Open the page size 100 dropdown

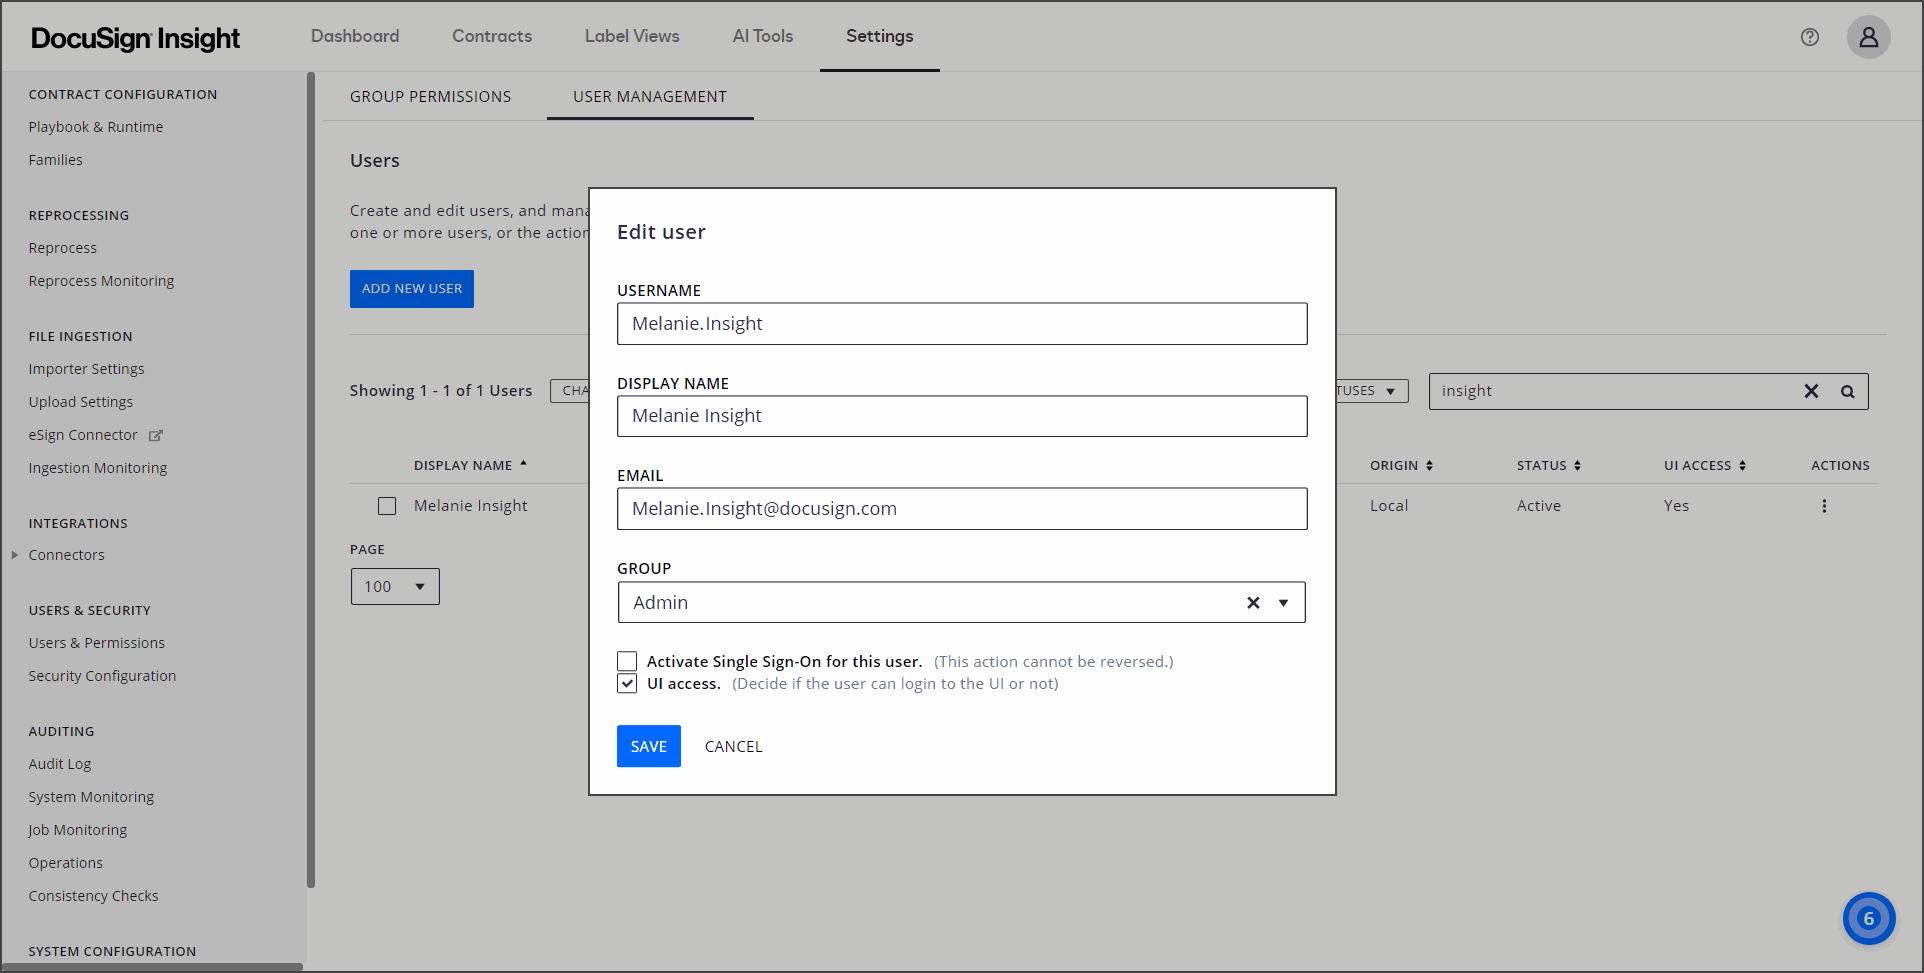coord(395,586)
